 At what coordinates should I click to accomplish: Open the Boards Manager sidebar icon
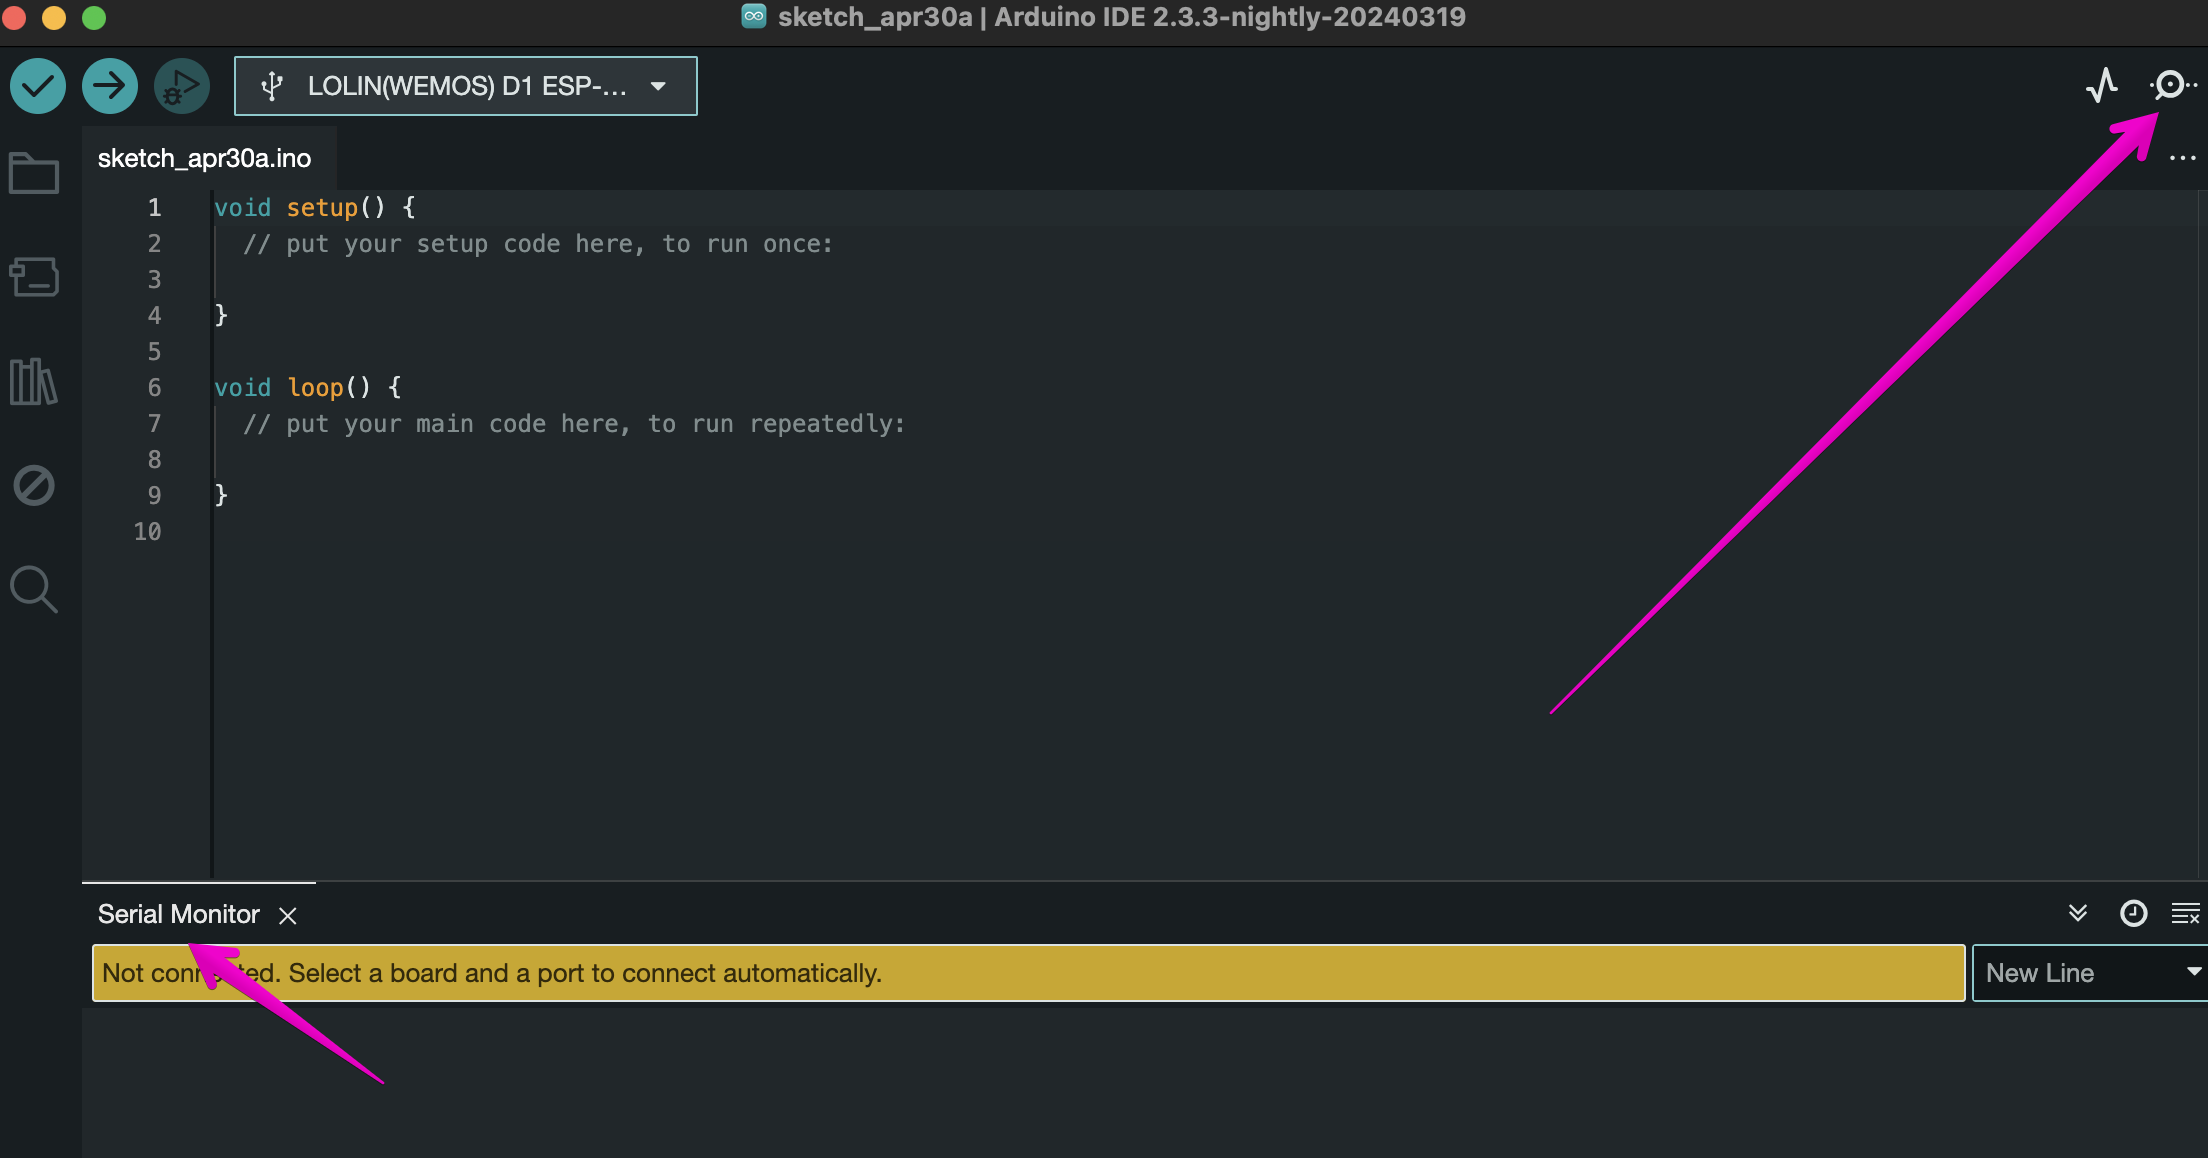(34, 277)
